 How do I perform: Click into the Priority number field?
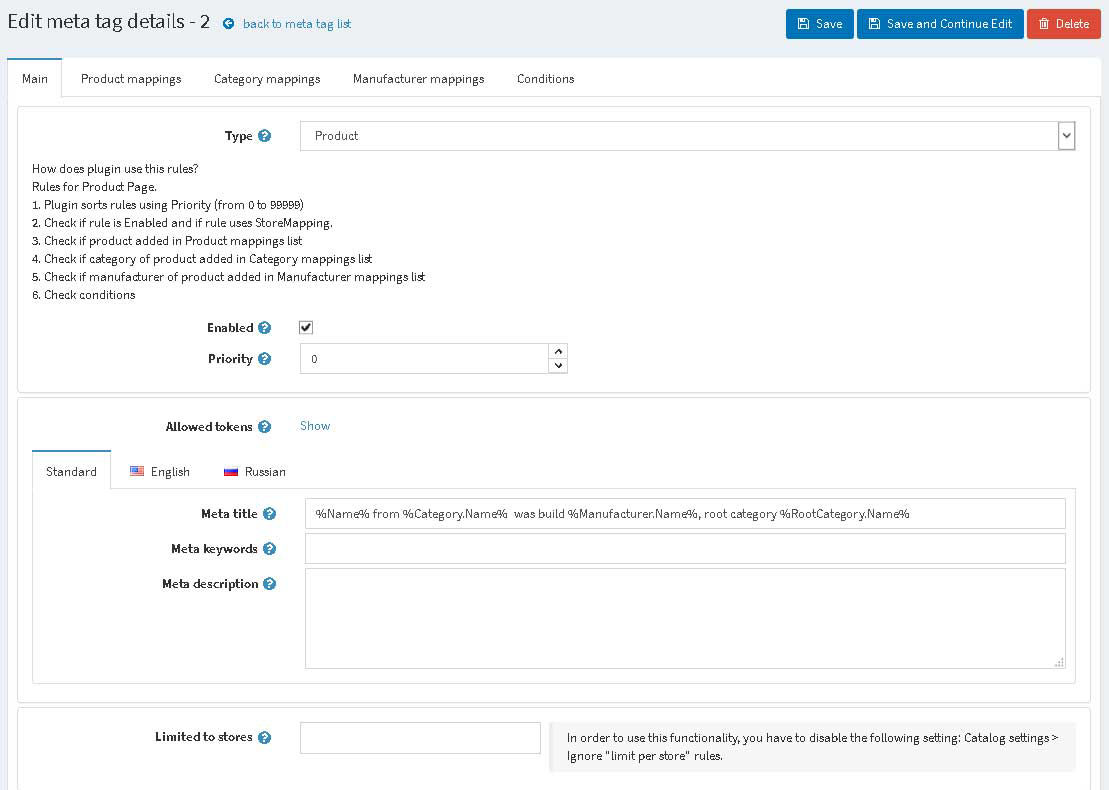424,359
